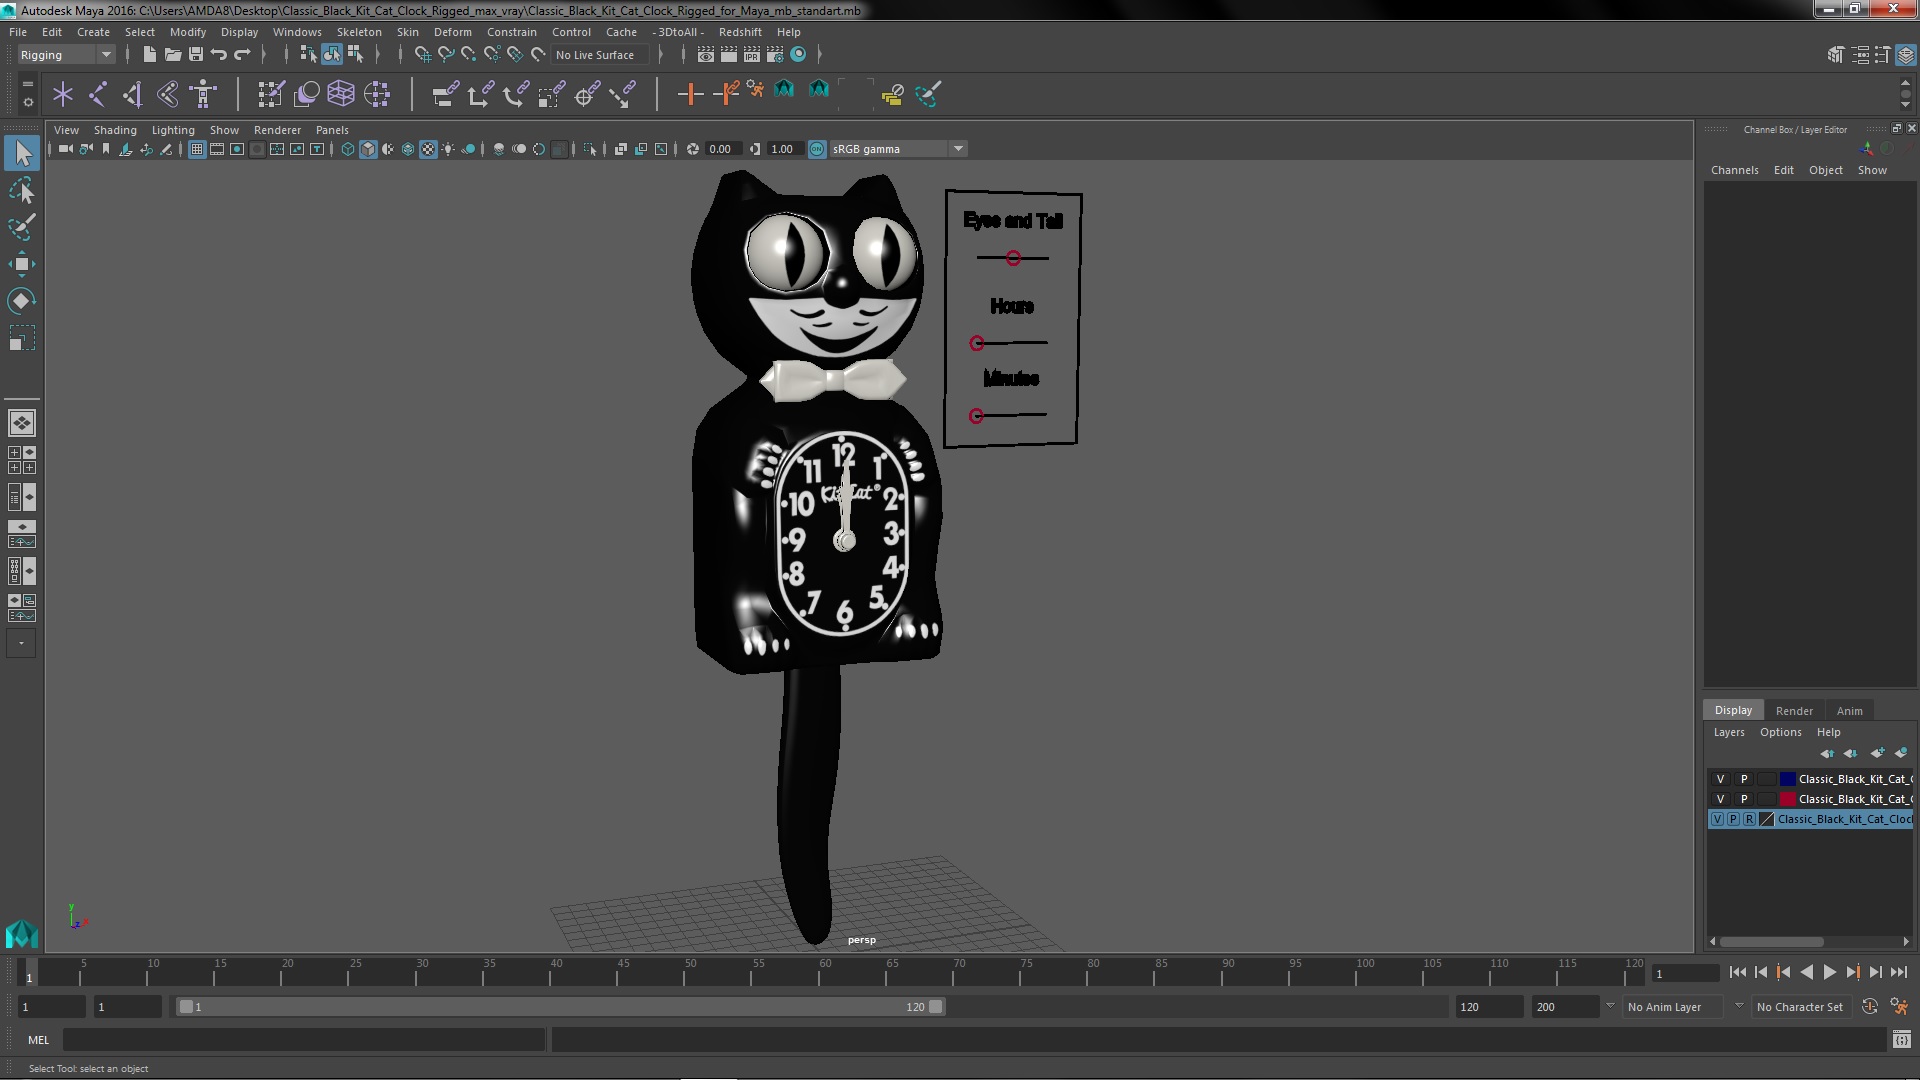Click the current frame input field
The width and height of the screenshot is (1920, 1080).
coord(1685,973)
